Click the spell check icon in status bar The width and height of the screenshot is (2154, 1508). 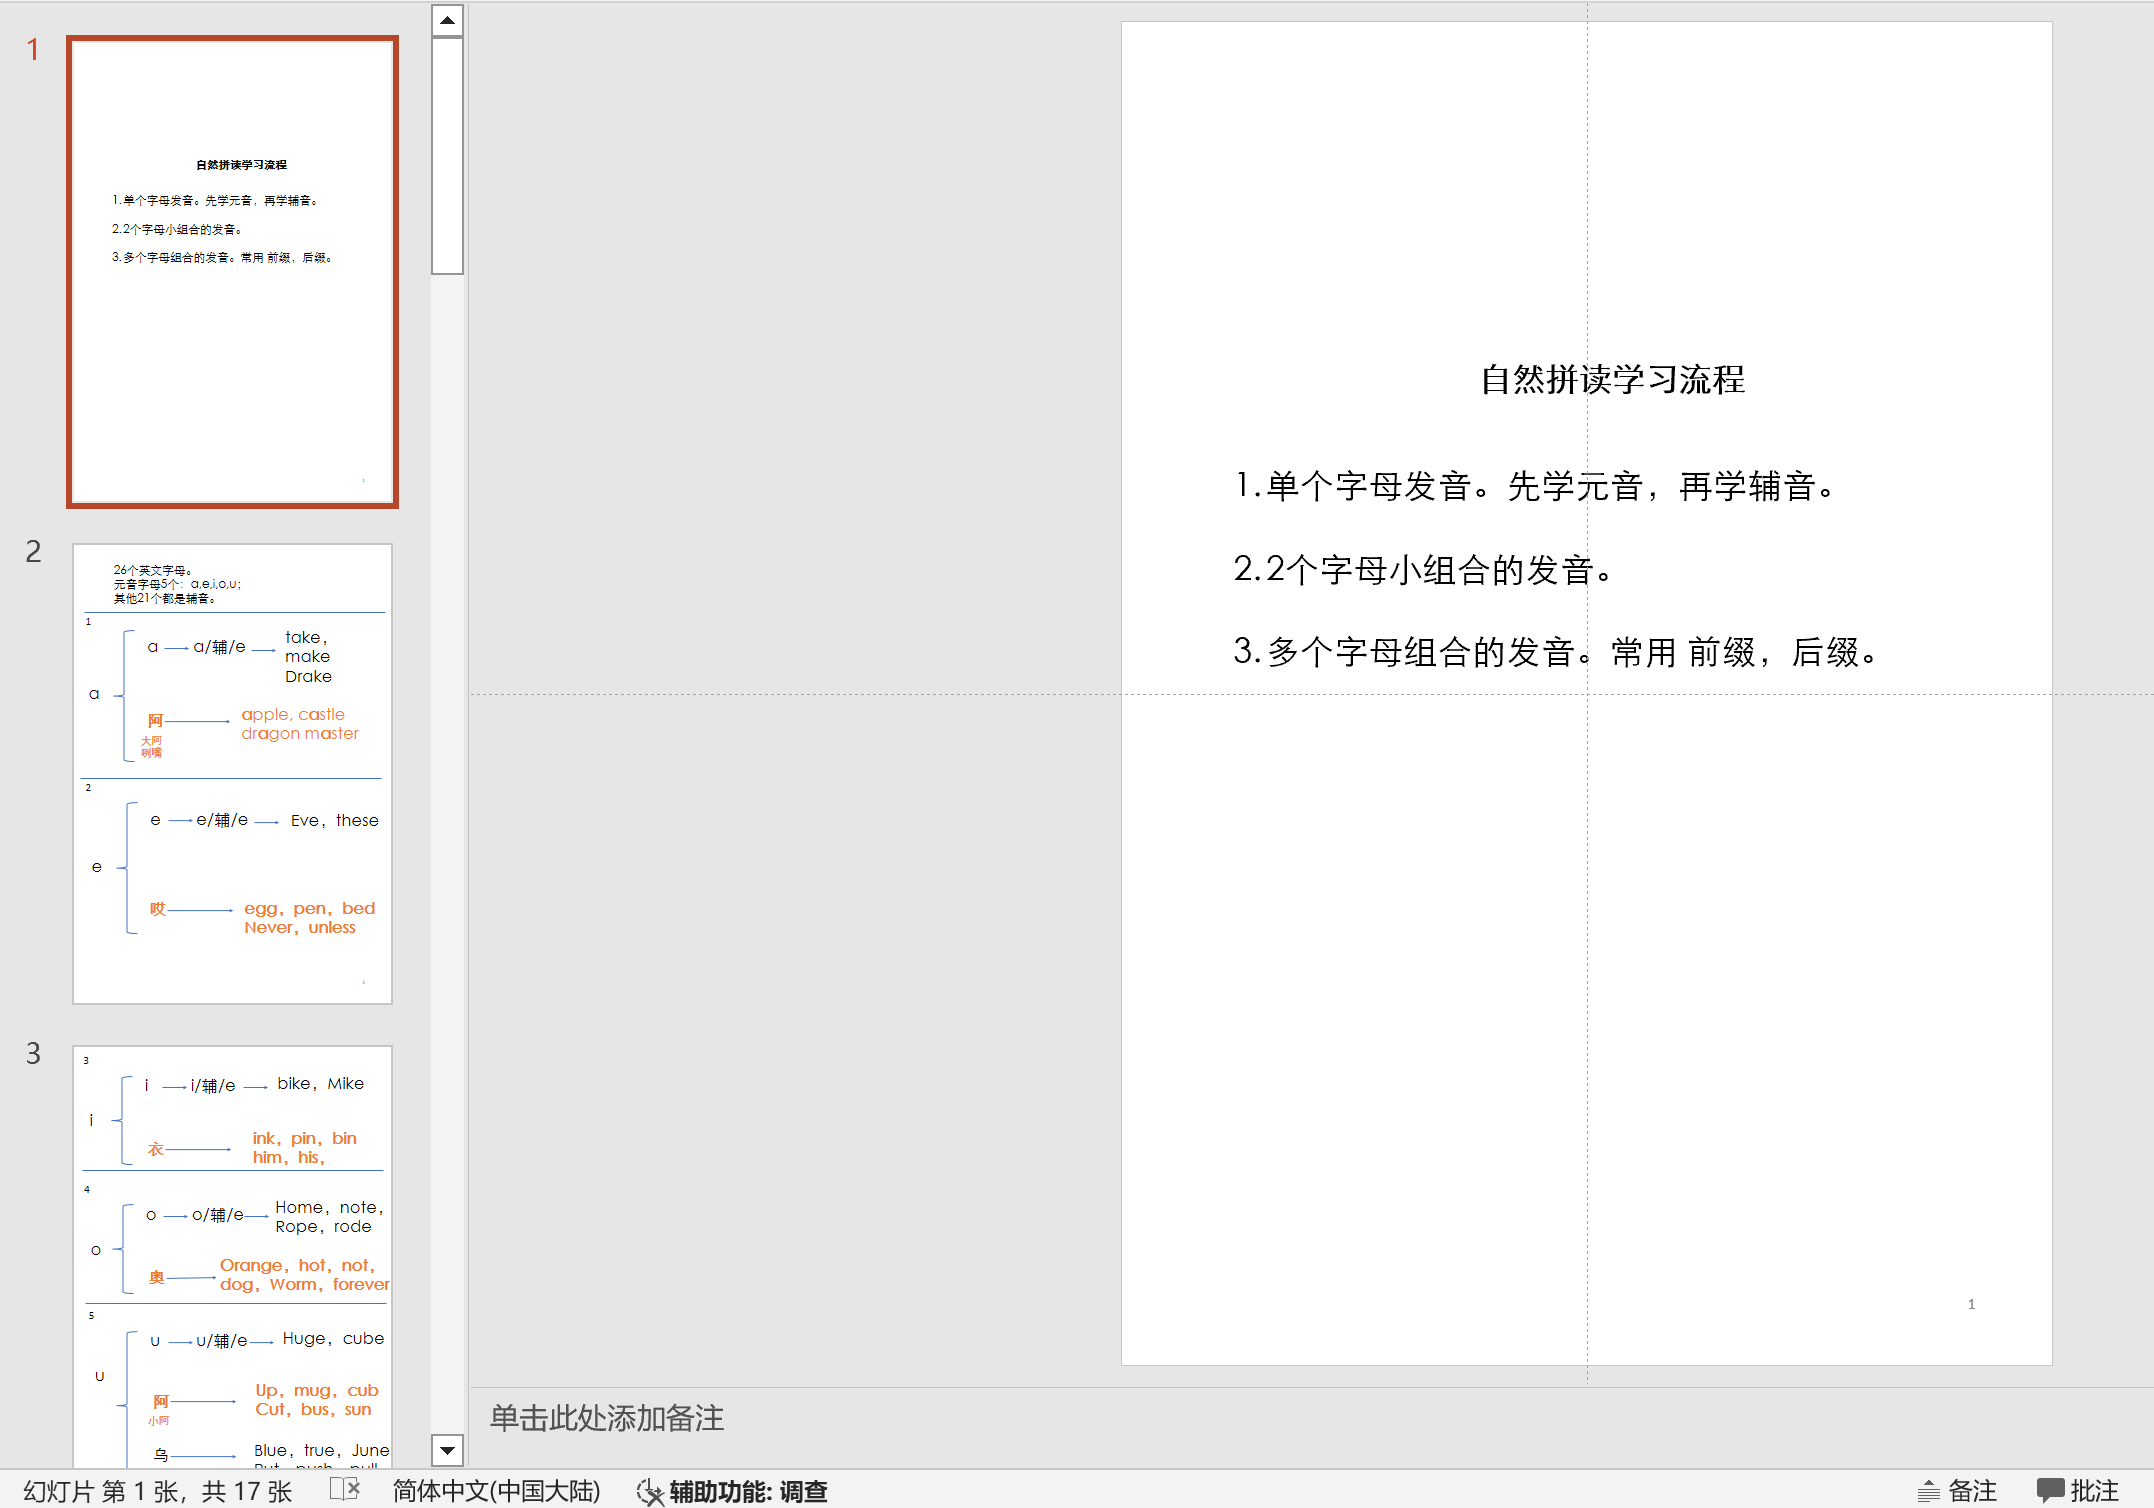point(344,1489)
